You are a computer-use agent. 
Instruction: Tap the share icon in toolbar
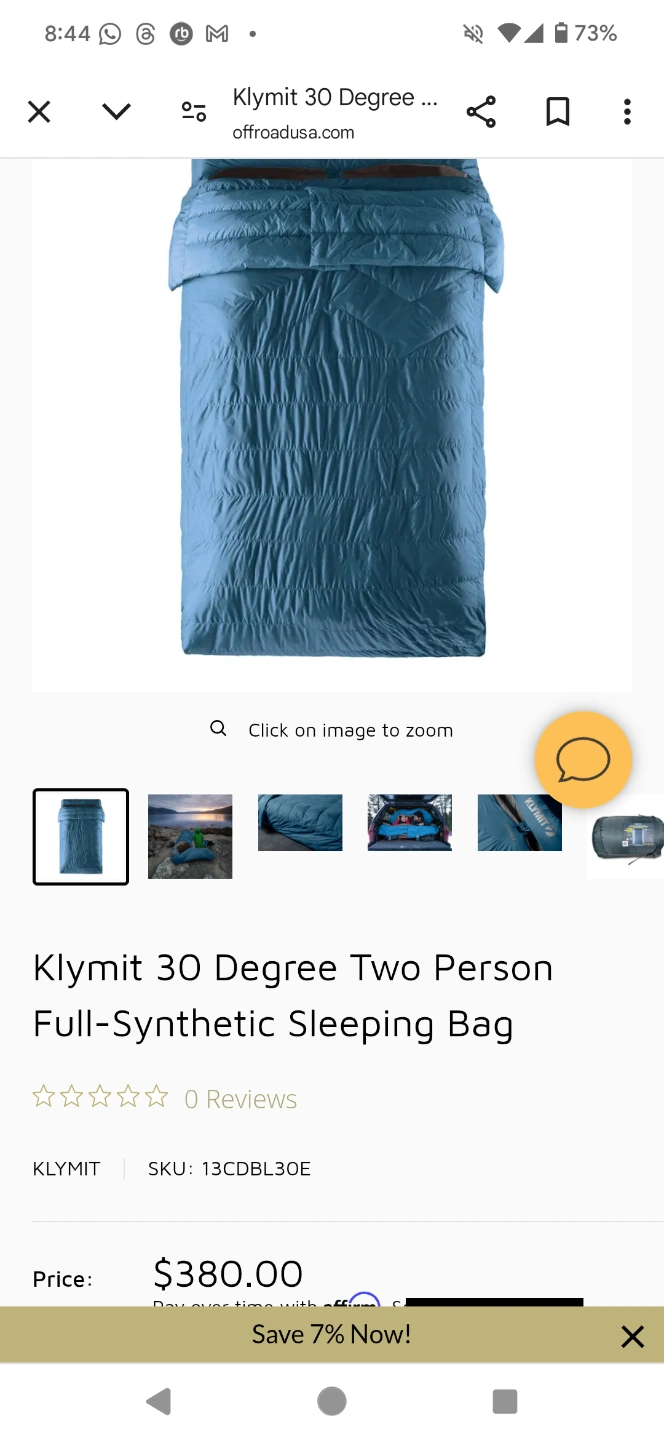tap(481, 112)
